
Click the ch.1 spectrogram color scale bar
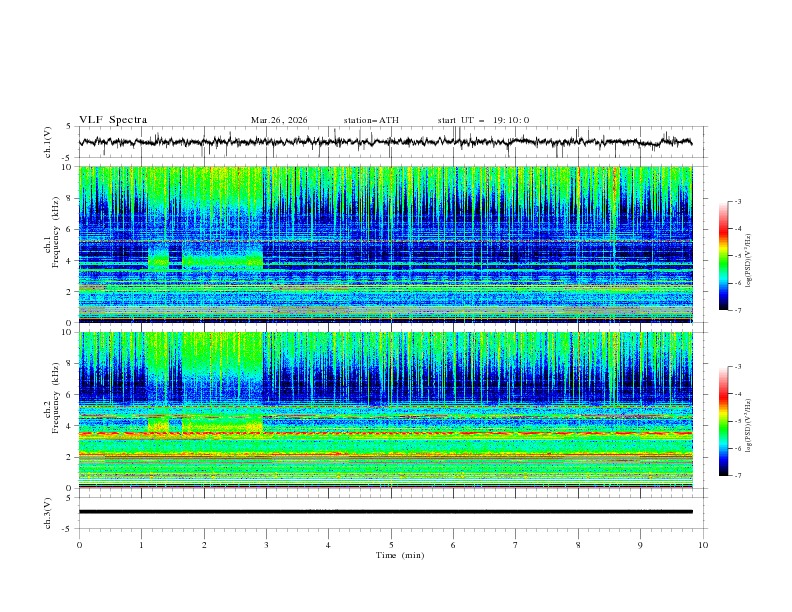[723, 255]
